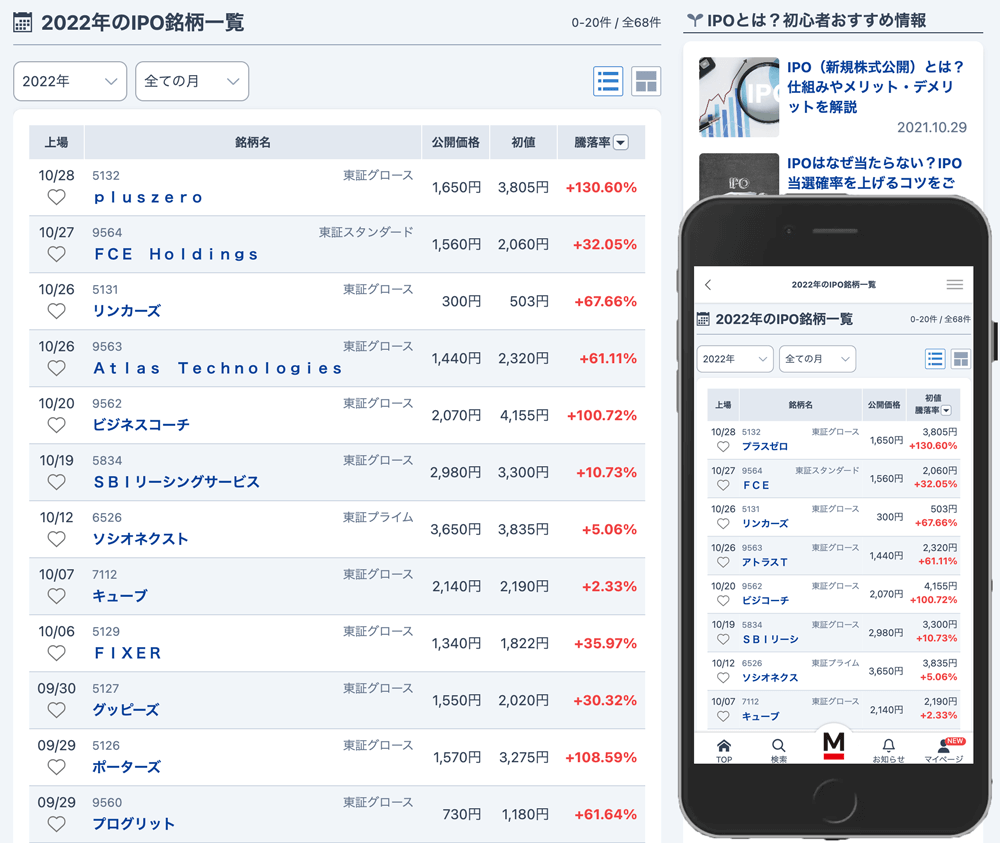Open hamburger menu in phone header
Viewport: 1000px width, 843px height.
(955, 284)
